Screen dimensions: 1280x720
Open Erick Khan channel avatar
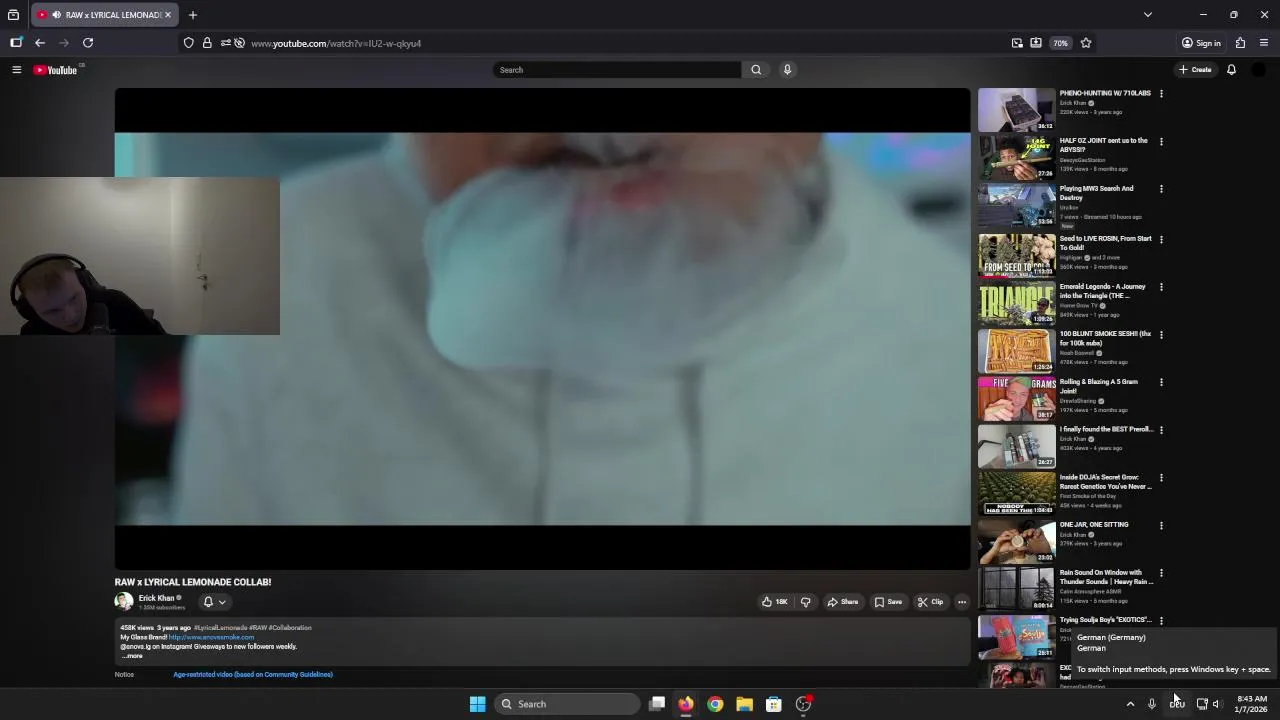(124, 601)
